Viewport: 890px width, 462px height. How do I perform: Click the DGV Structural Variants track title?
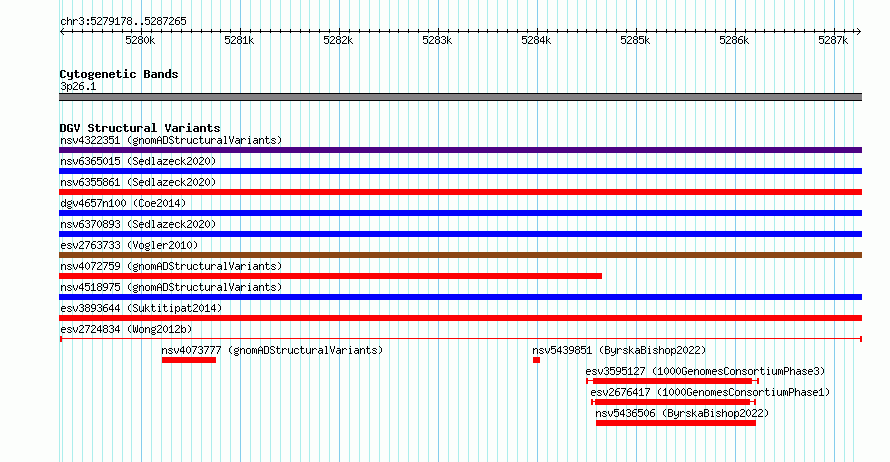coord(140,128)
